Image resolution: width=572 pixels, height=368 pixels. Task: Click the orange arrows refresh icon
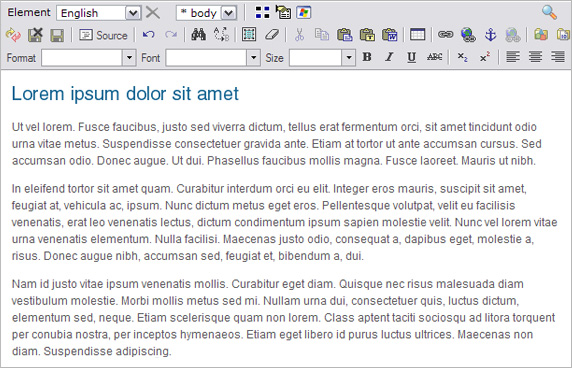[x=13, y=35]
